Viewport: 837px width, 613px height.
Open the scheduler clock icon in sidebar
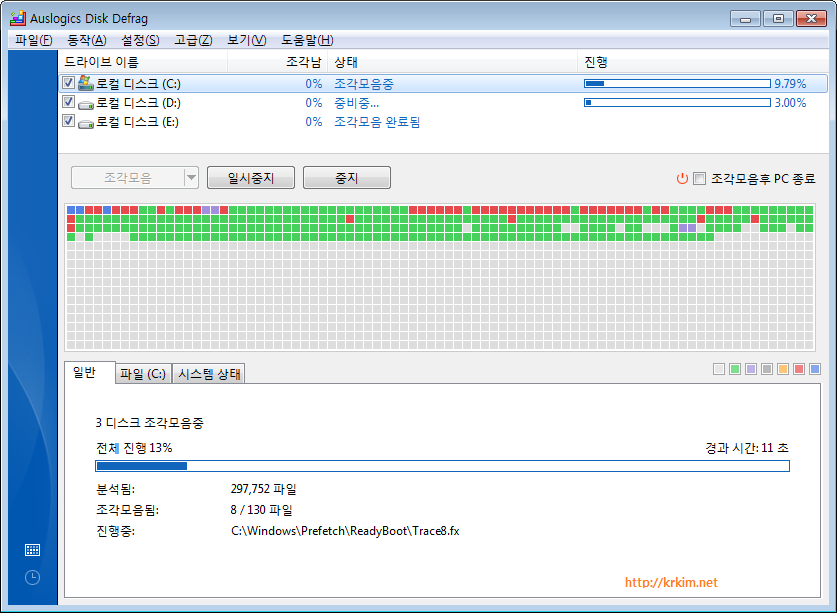(x=33, y=577)
